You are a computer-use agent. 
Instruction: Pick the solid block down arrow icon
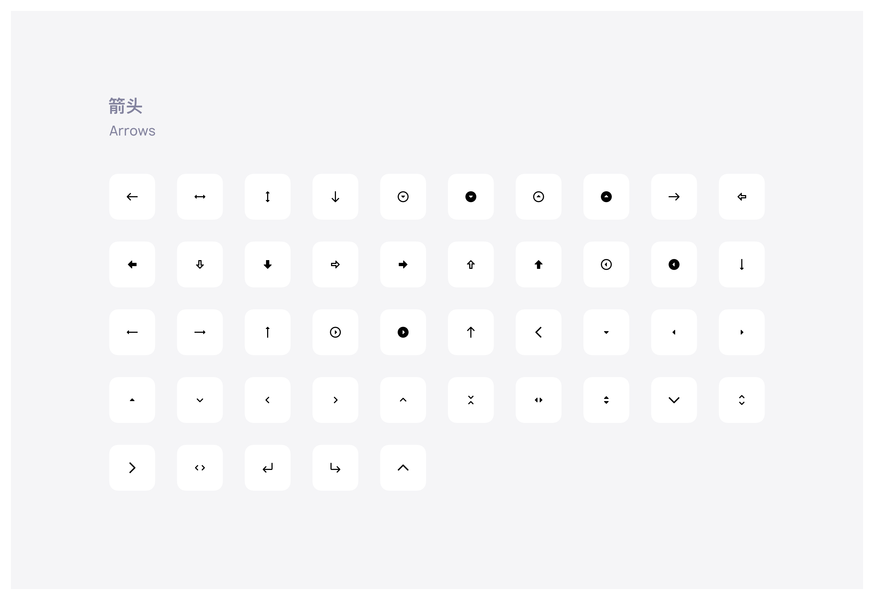pos(267,265)
